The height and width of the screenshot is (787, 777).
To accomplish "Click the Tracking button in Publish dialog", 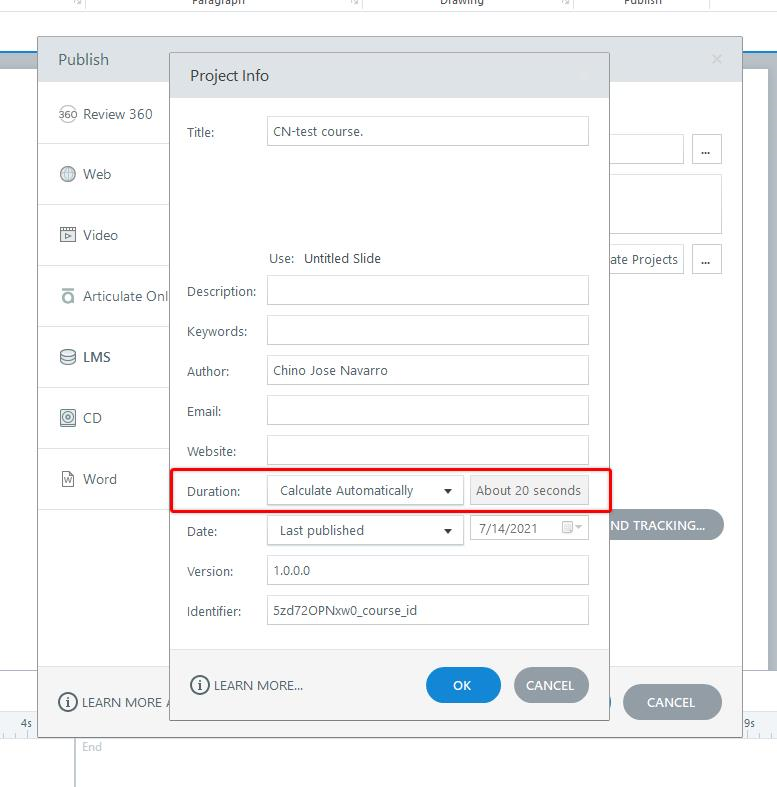I will (x=666, y=526).
